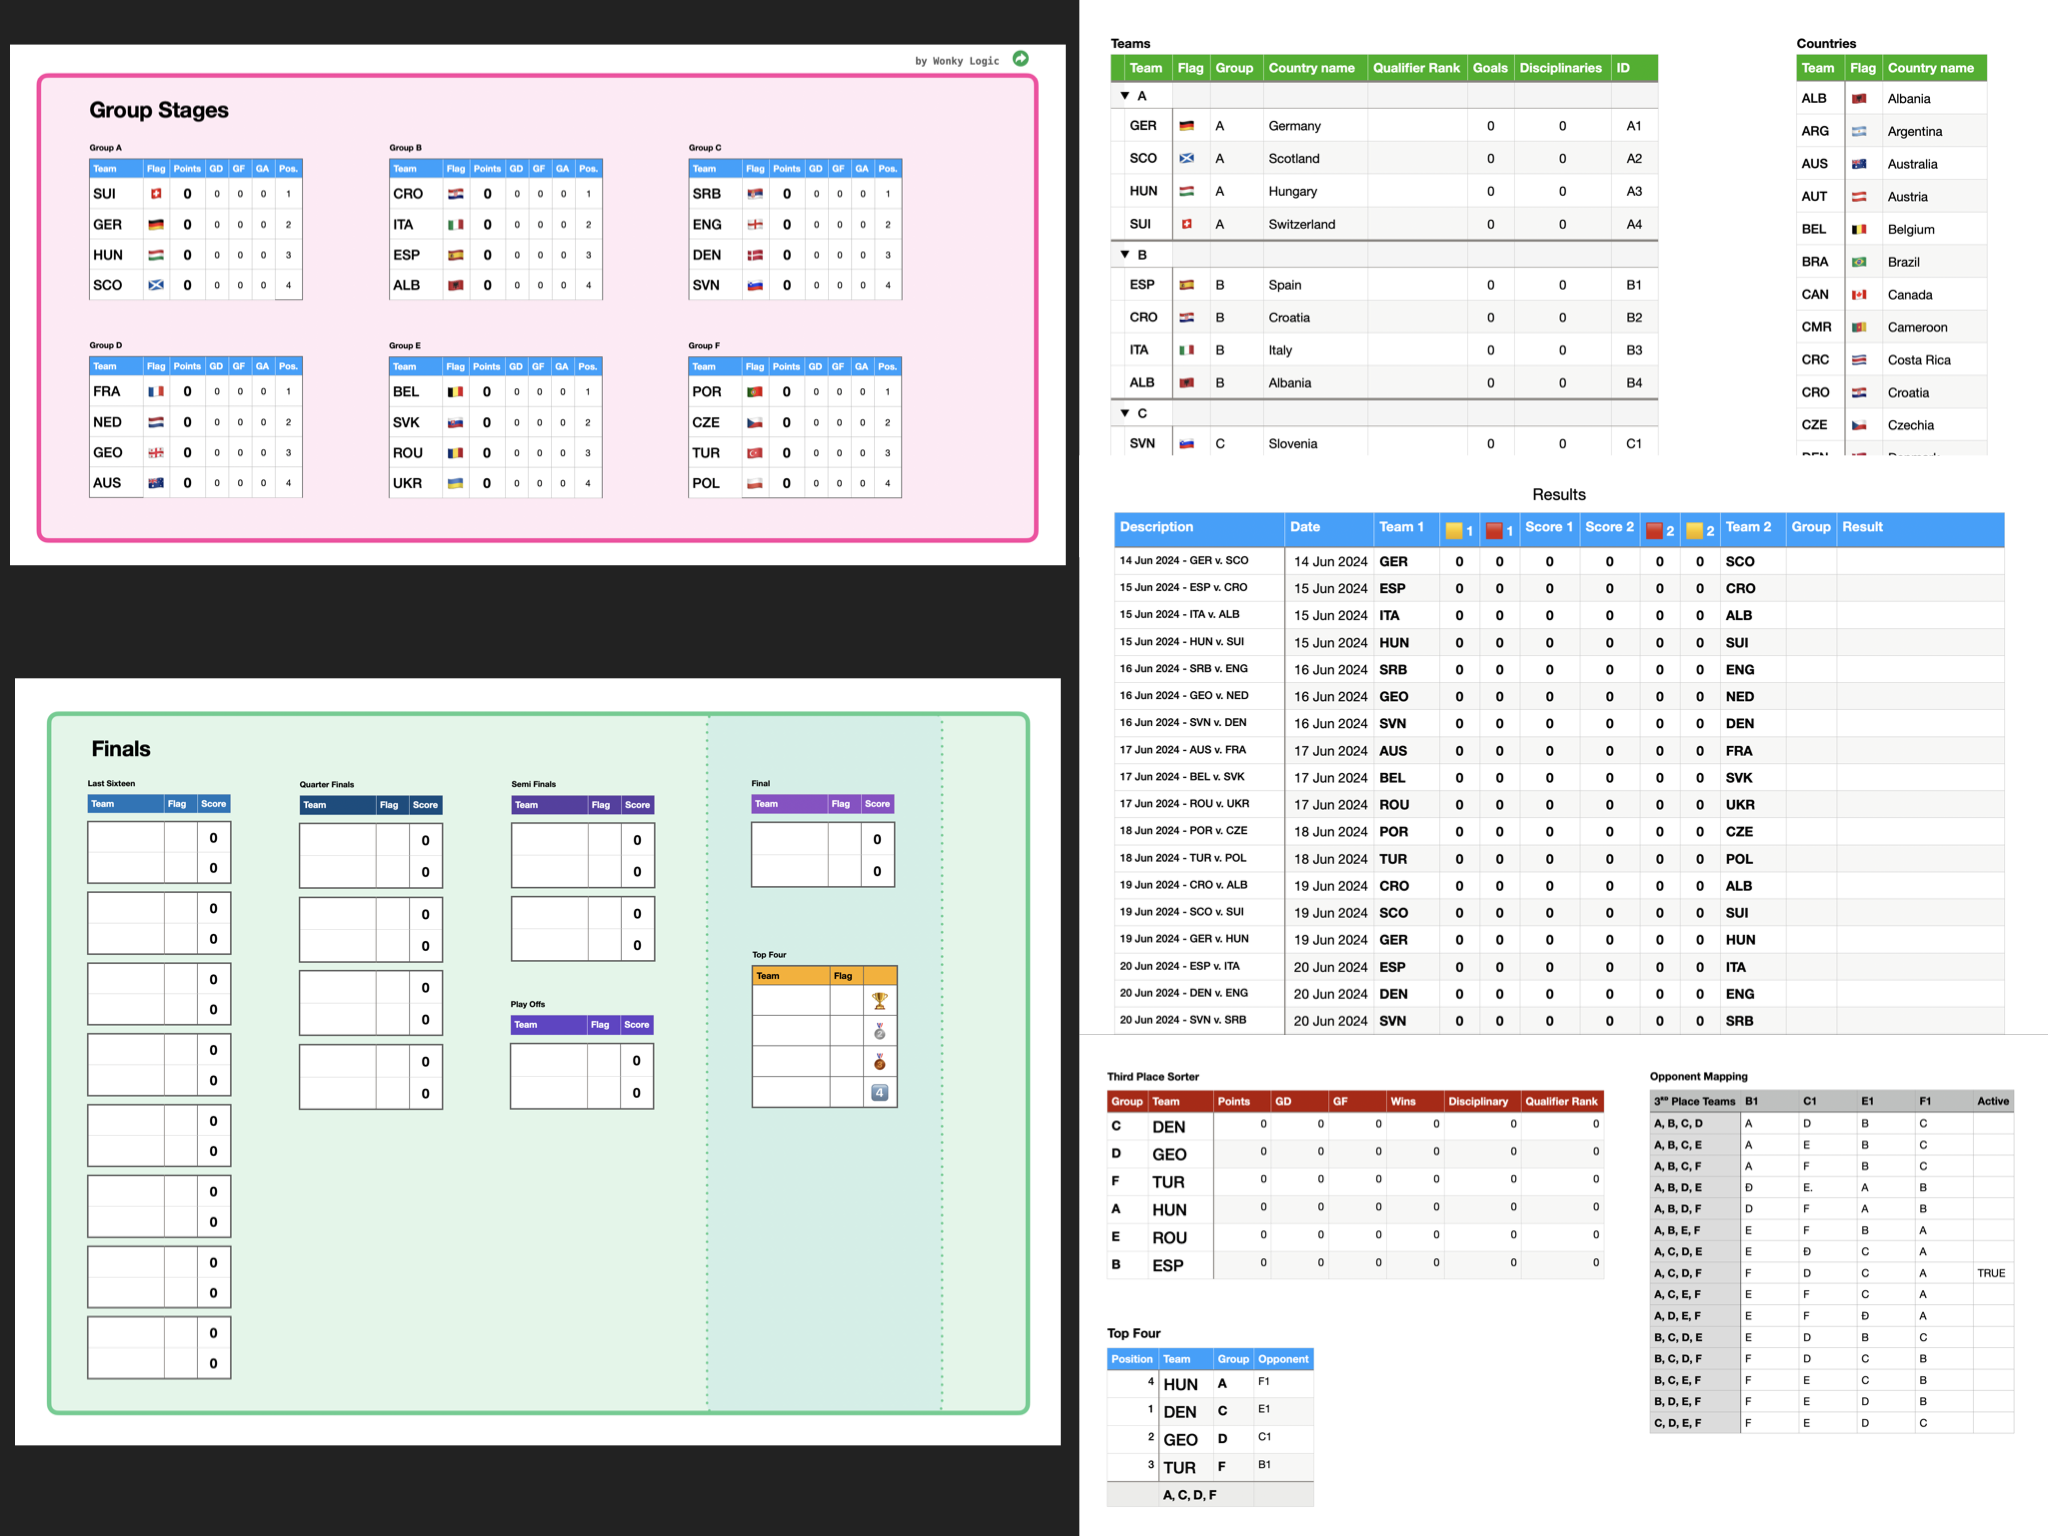
Task: Select the Qualifier Rank column header in Teams
Action: coord(1415,68)
